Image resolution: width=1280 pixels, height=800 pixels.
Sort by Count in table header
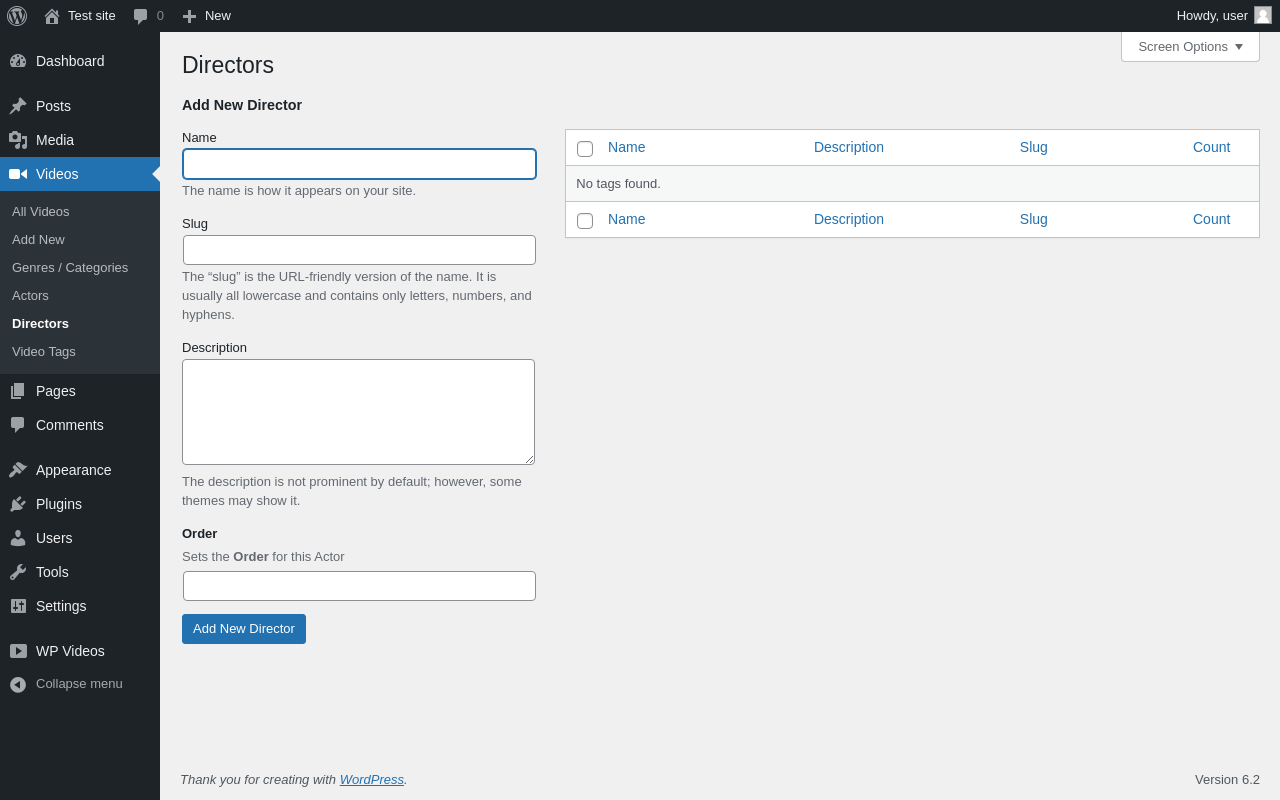pos(1212,147)
